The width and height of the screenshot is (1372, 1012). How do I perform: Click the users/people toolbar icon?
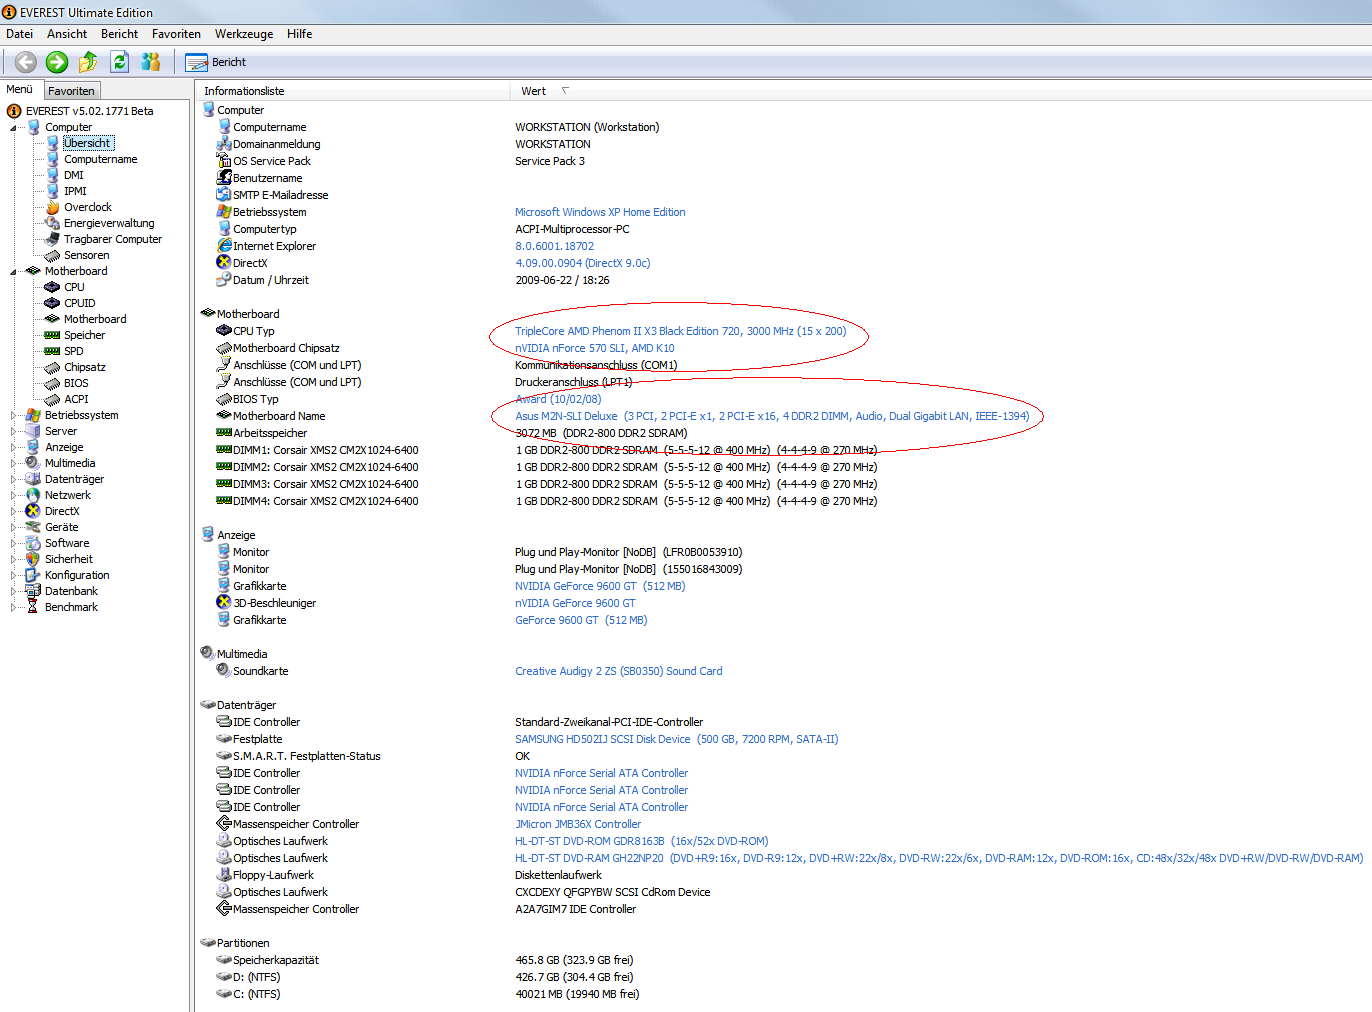click(151, 62)
